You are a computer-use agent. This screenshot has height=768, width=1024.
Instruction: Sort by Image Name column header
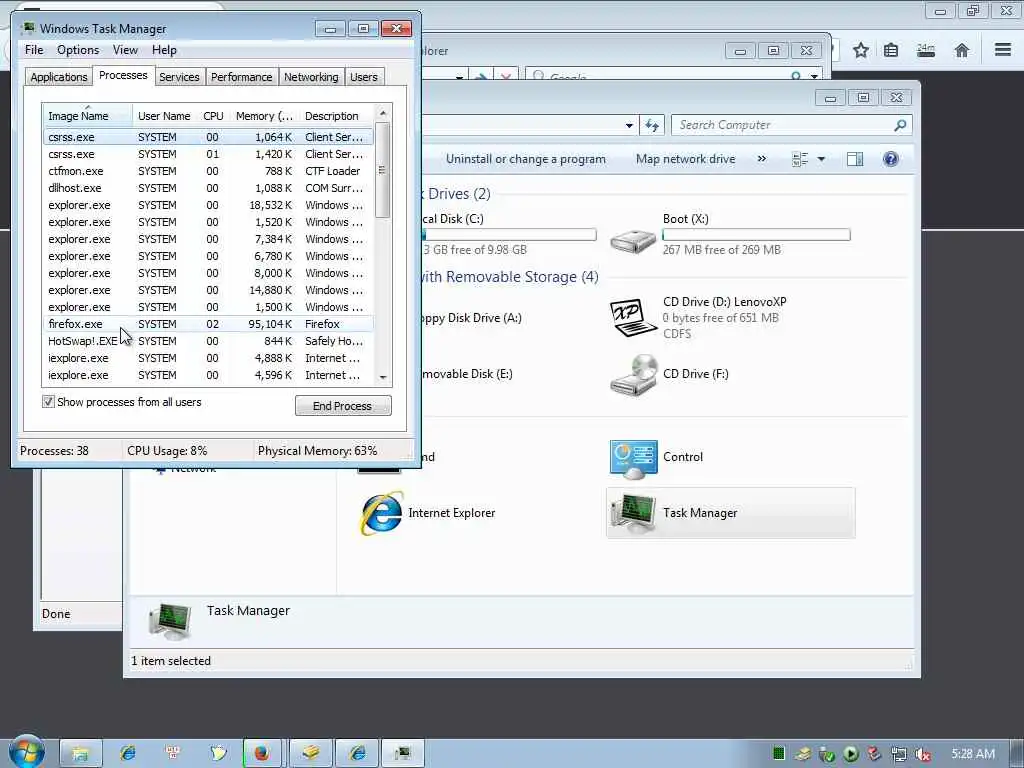click(87, 116)
